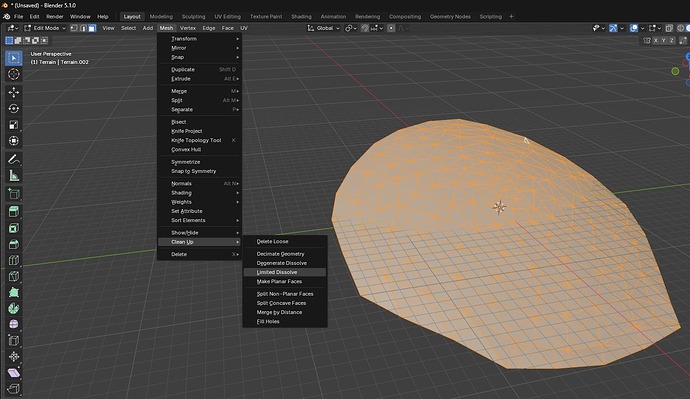The width and height of the screenshot is (690, 399).
Task: Open the Vertex header menu
Action: tap(187, 28)
